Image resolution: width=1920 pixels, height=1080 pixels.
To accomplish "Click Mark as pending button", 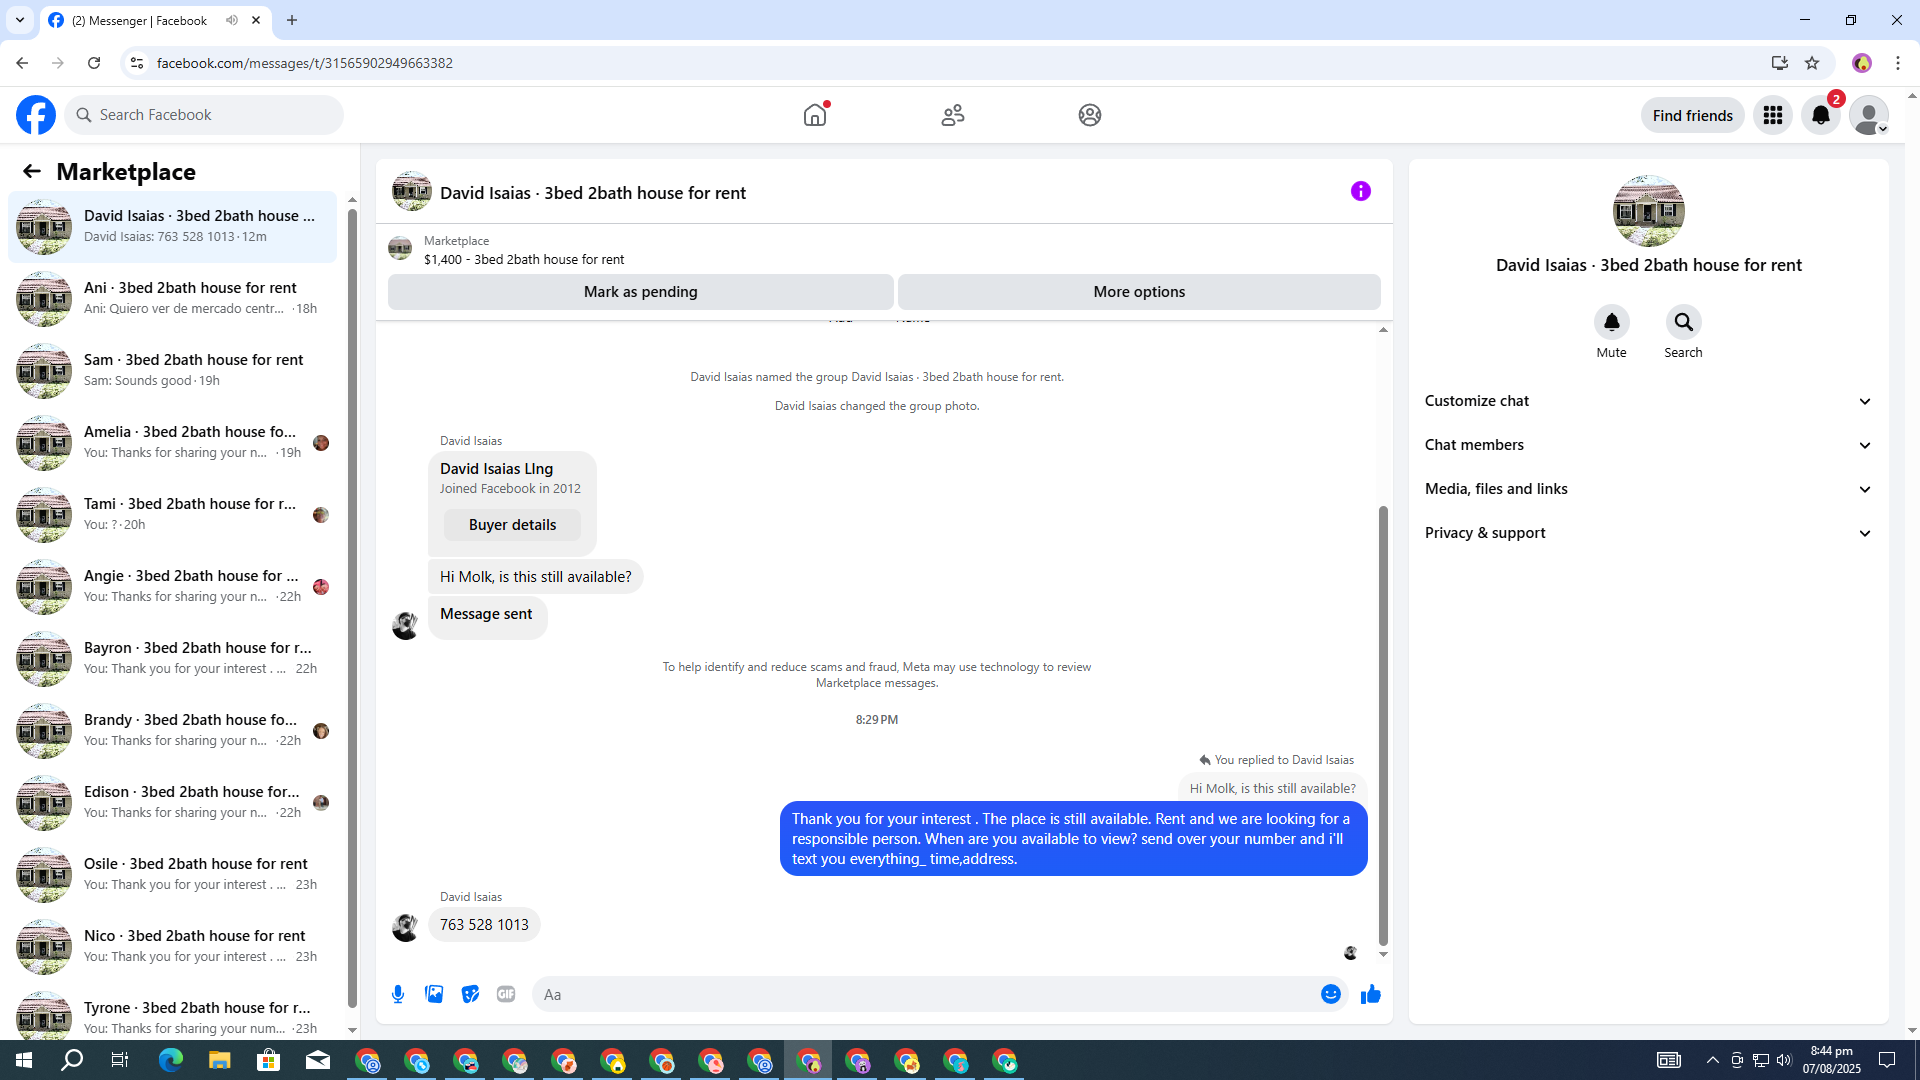I will [x=641, y=292].
